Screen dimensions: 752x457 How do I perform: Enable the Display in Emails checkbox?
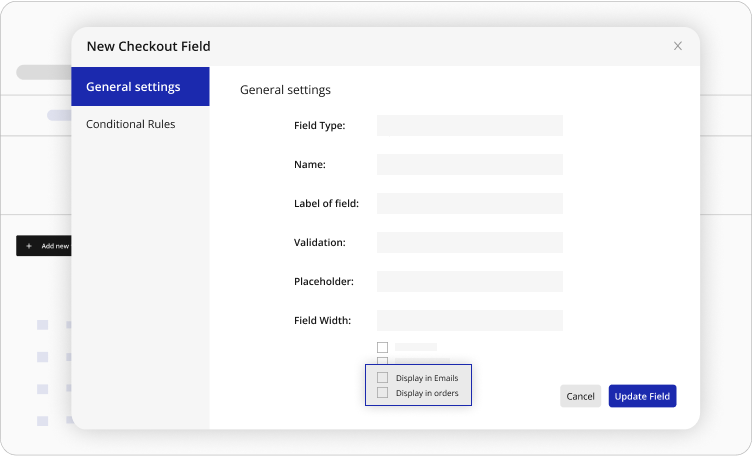coord(382,378)
